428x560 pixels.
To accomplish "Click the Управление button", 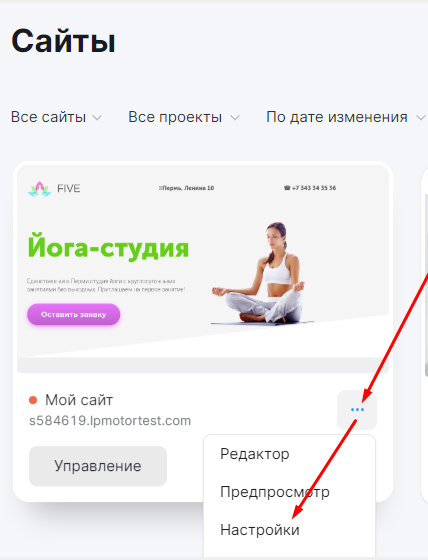I will tap(98, 466).
